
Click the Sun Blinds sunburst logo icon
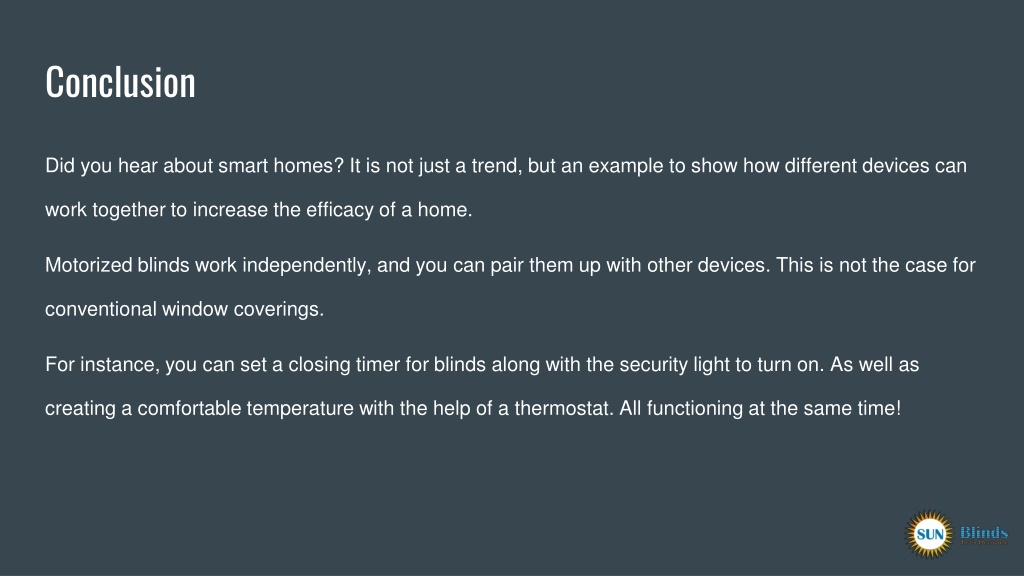(x=929, y=534)
